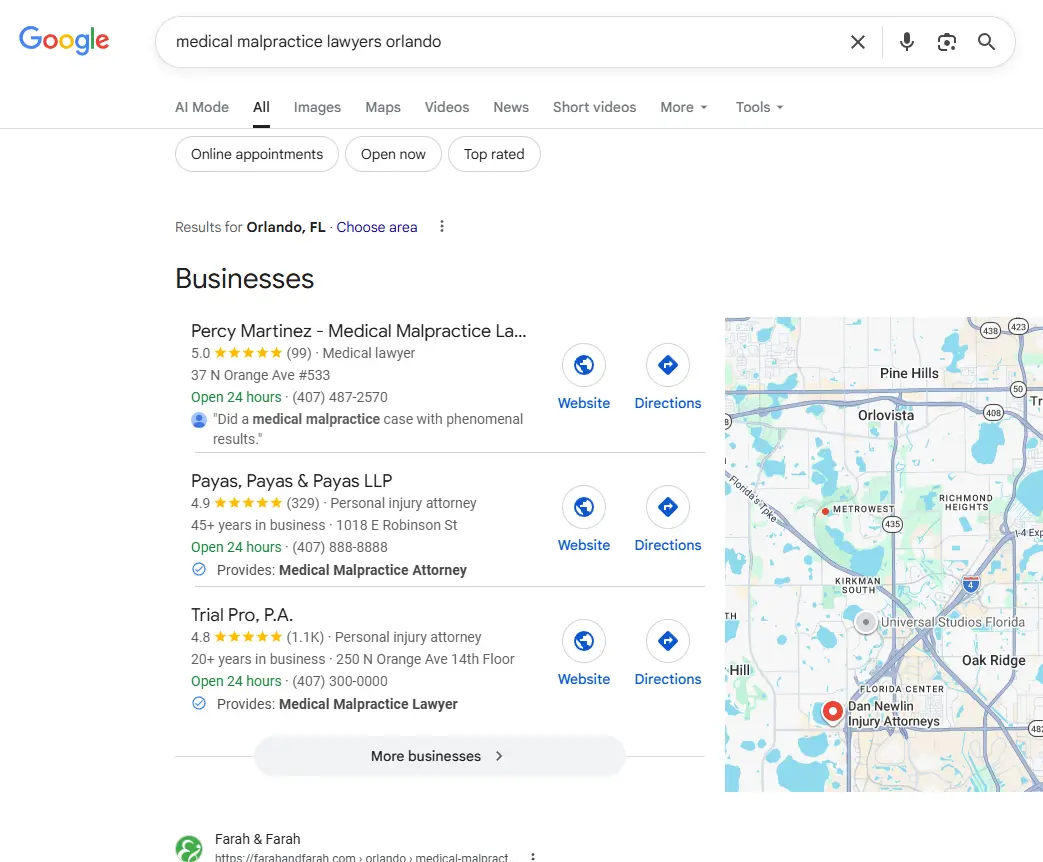This screenshot has width=1043, height=862.
Task: Click the magnifying glass search icon
Action: [986, 42]
